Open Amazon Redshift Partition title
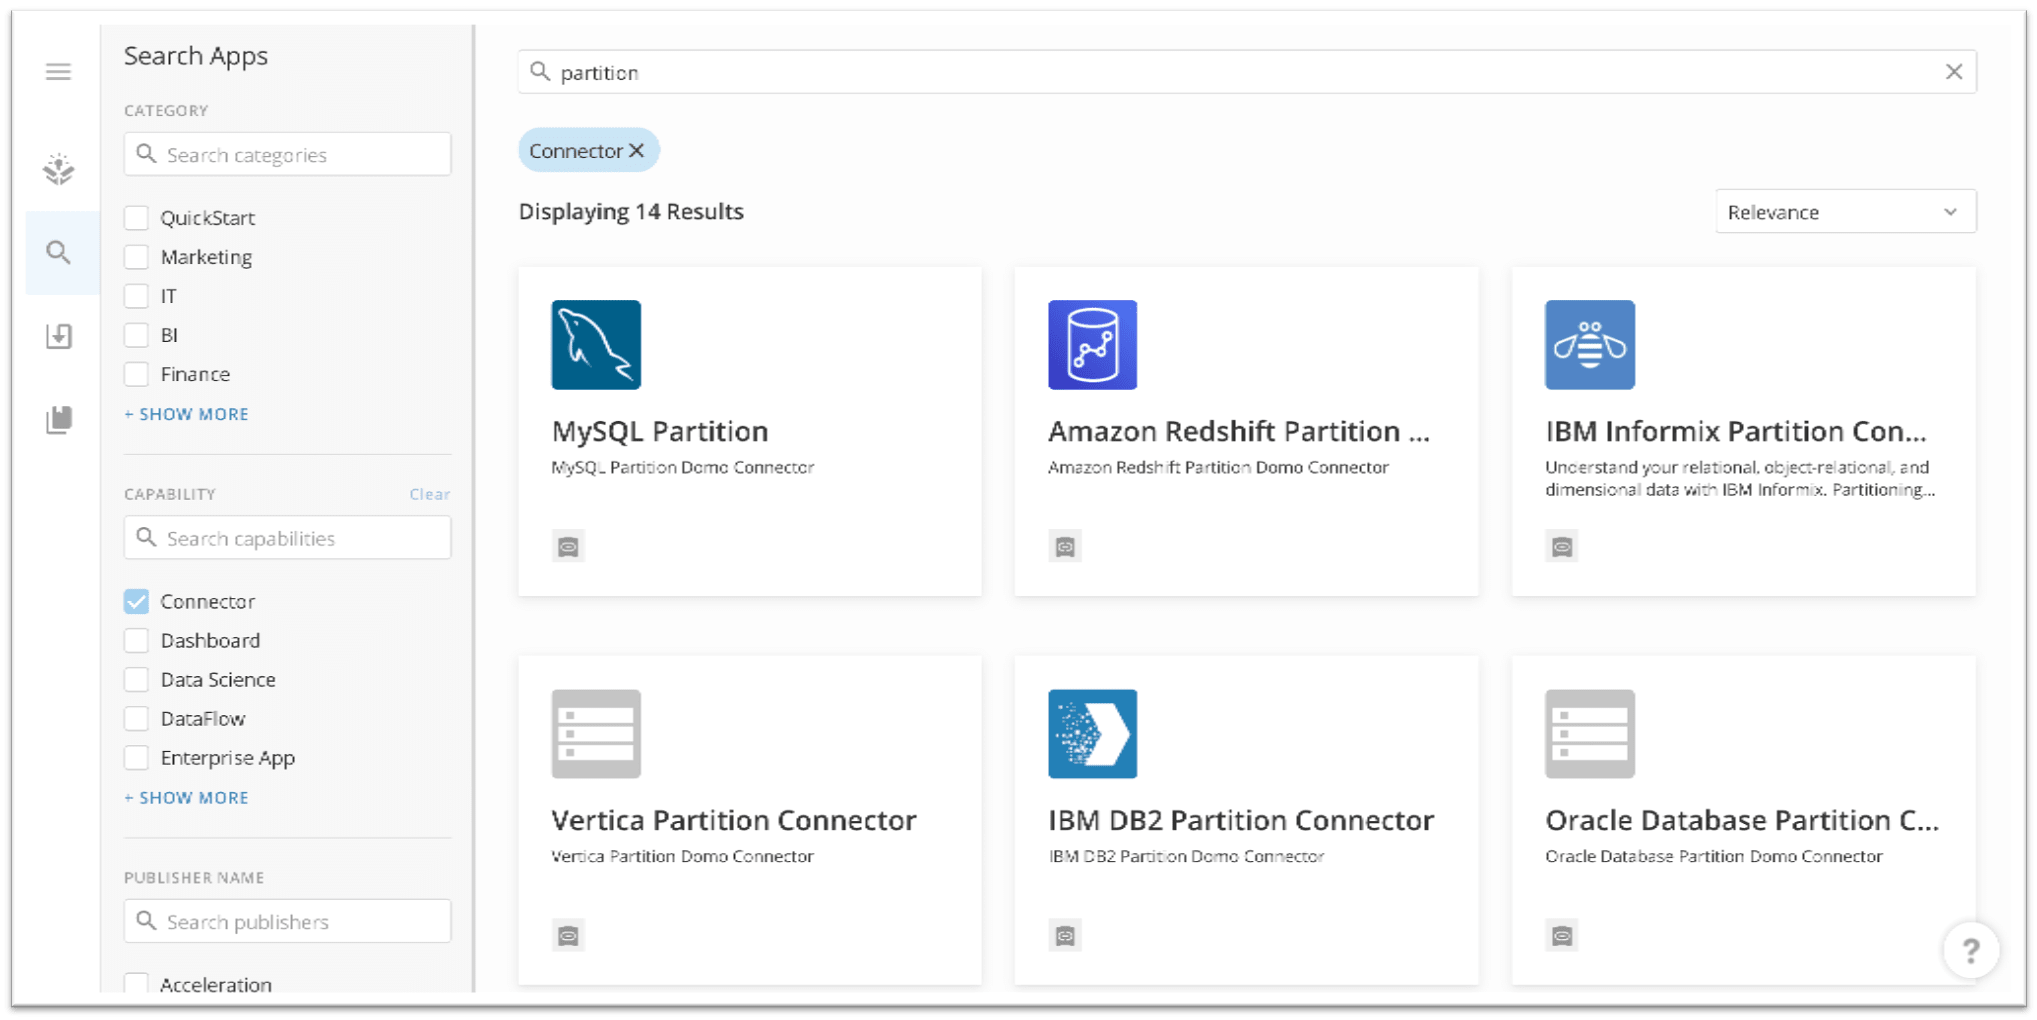2037x1020 pixels. [x=1239, y=431]
